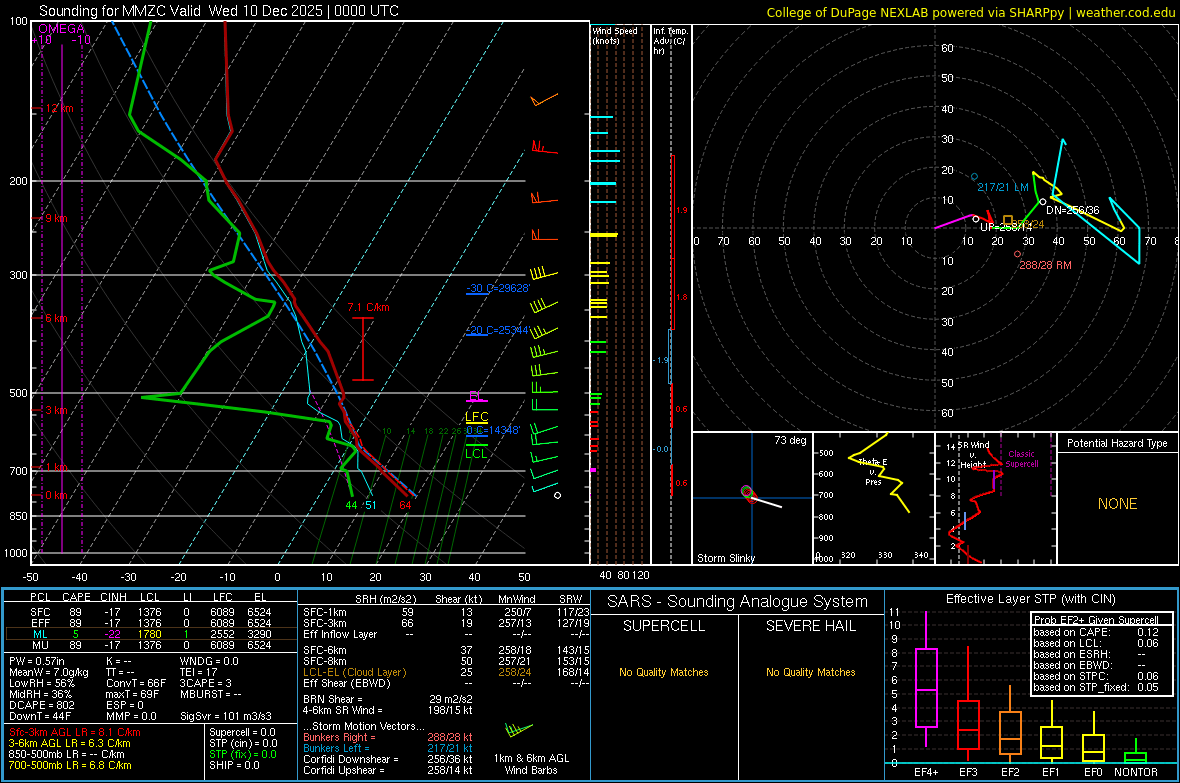This screenshot has width=1180, height=783.
Task: Select the SEVERE HAIL analogue column header
Action: point(810,626)
